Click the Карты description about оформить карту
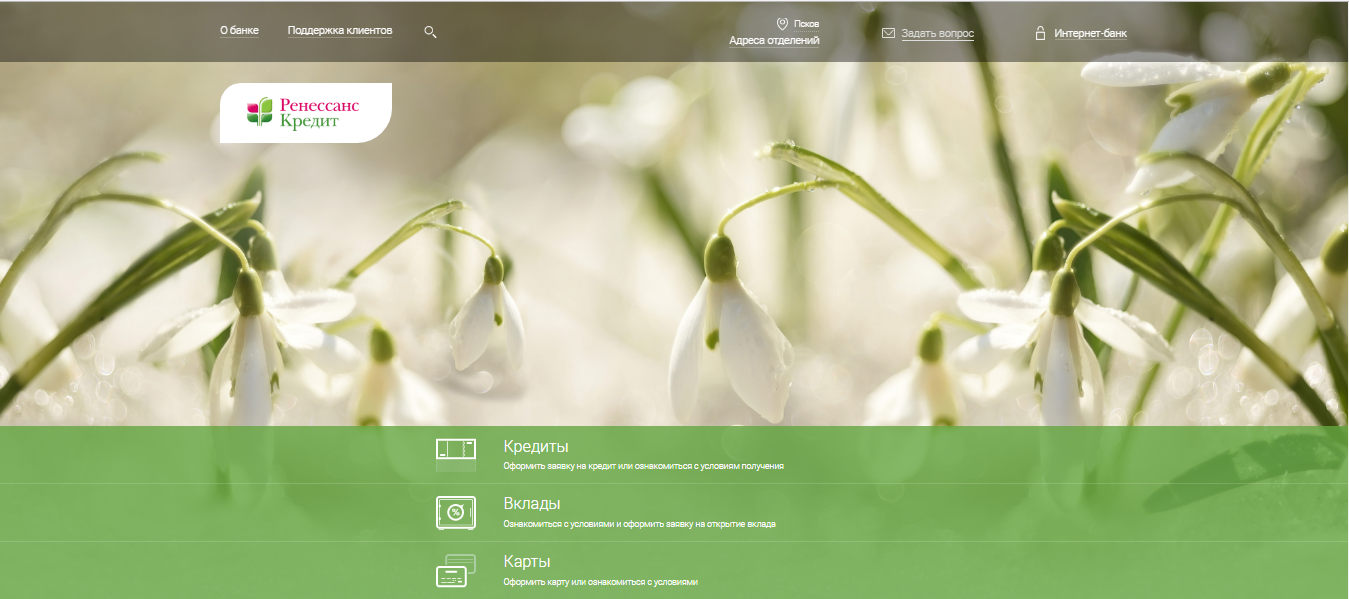 pos(600,582)
